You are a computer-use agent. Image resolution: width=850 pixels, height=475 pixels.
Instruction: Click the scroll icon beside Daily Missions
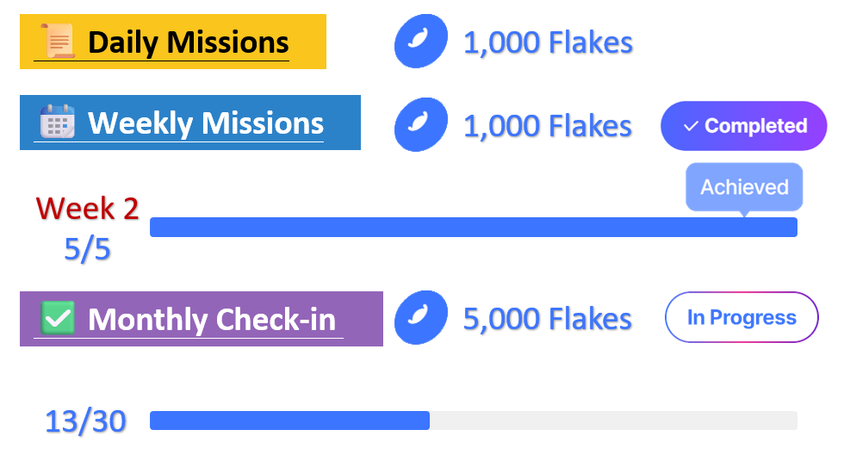pos(59,42)
